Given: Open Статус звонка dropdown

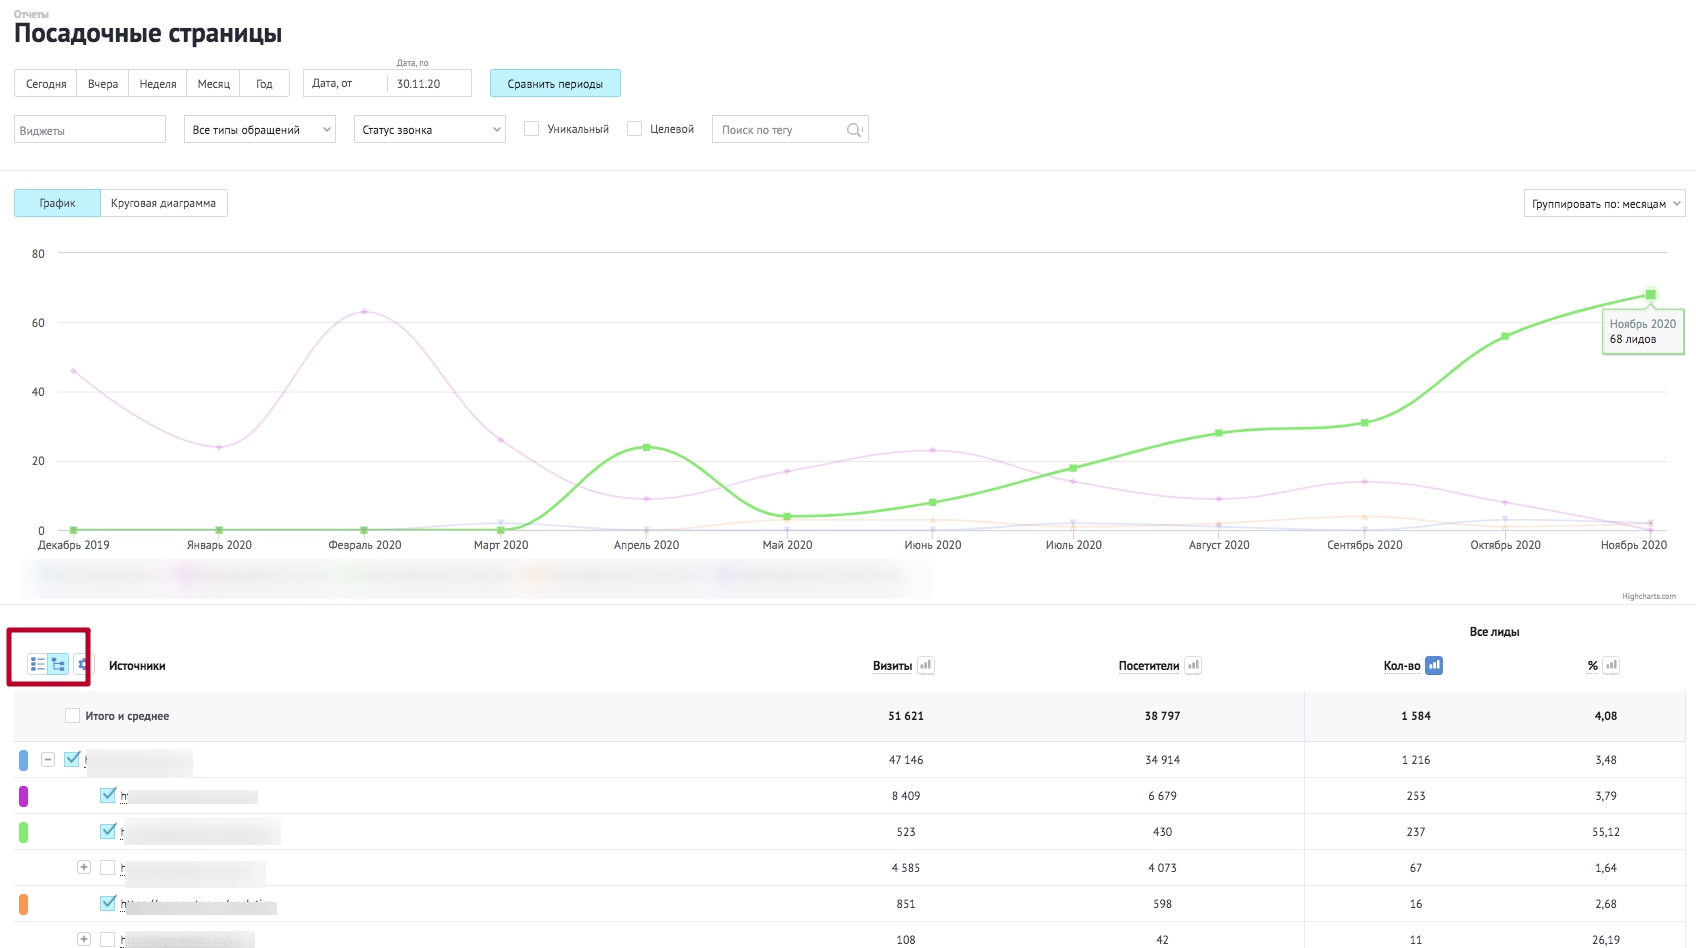Looking at the screenshot, I should (430, 130).
